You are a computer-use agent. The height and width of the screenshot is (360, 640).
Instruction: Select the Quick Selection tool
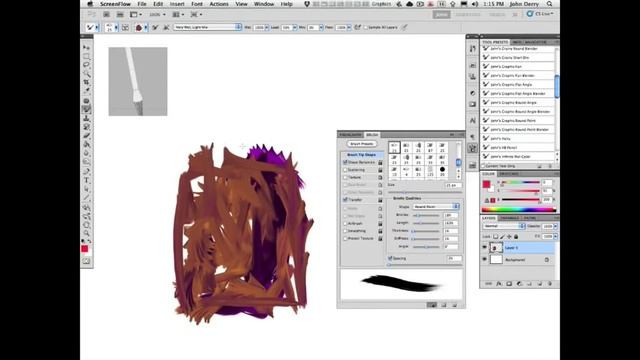[x=87, y=73]
